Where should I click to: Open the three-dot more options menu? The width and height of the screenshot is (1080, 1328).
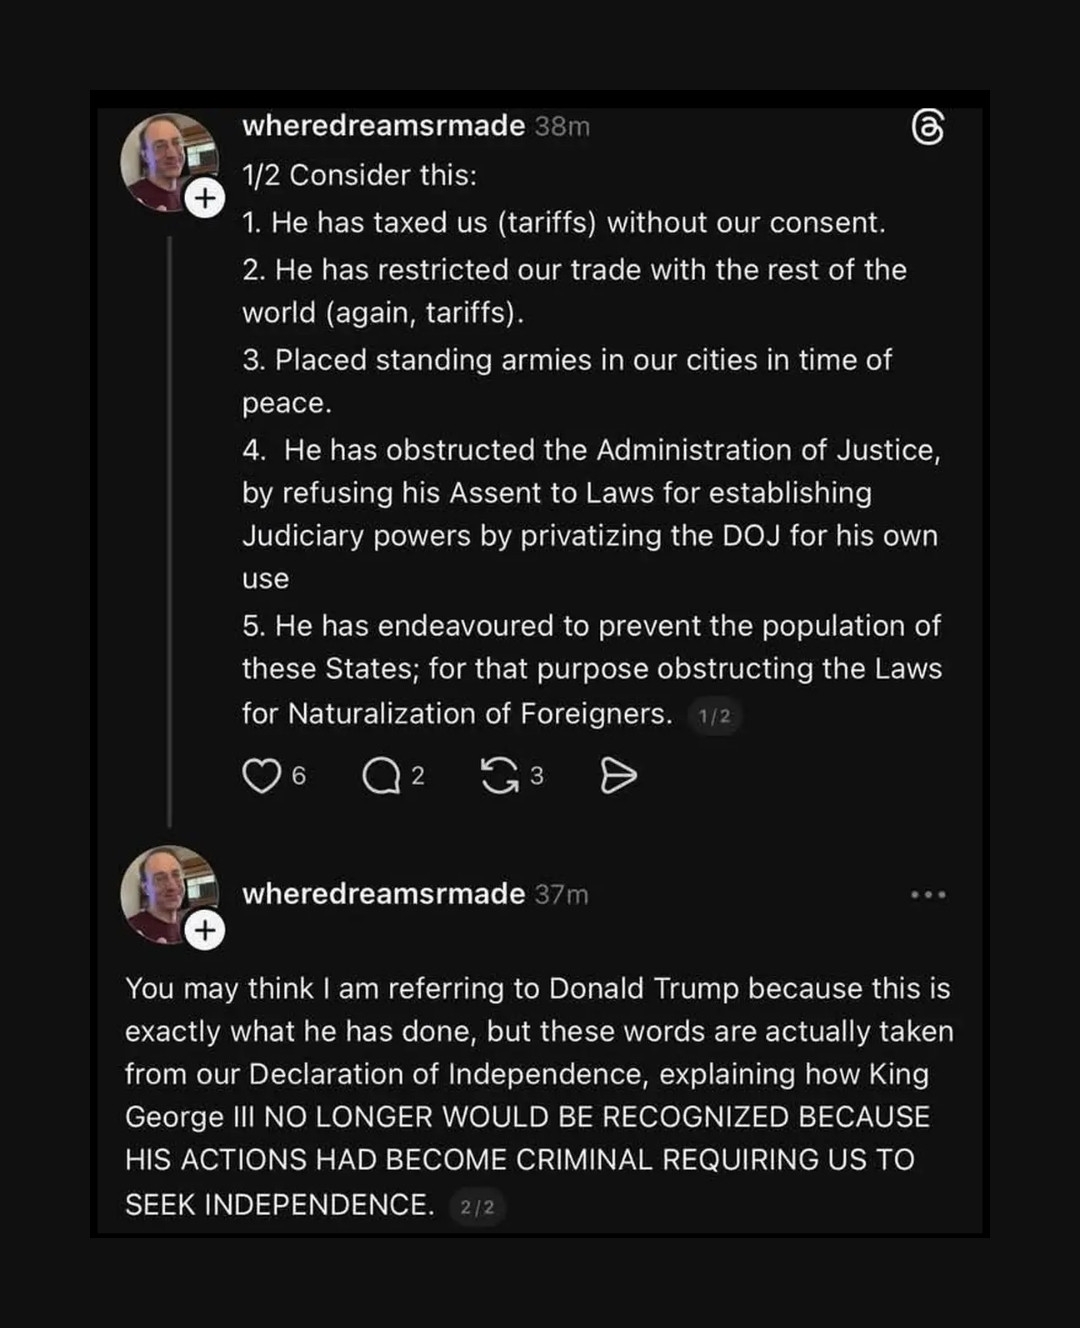coord(928,894)
